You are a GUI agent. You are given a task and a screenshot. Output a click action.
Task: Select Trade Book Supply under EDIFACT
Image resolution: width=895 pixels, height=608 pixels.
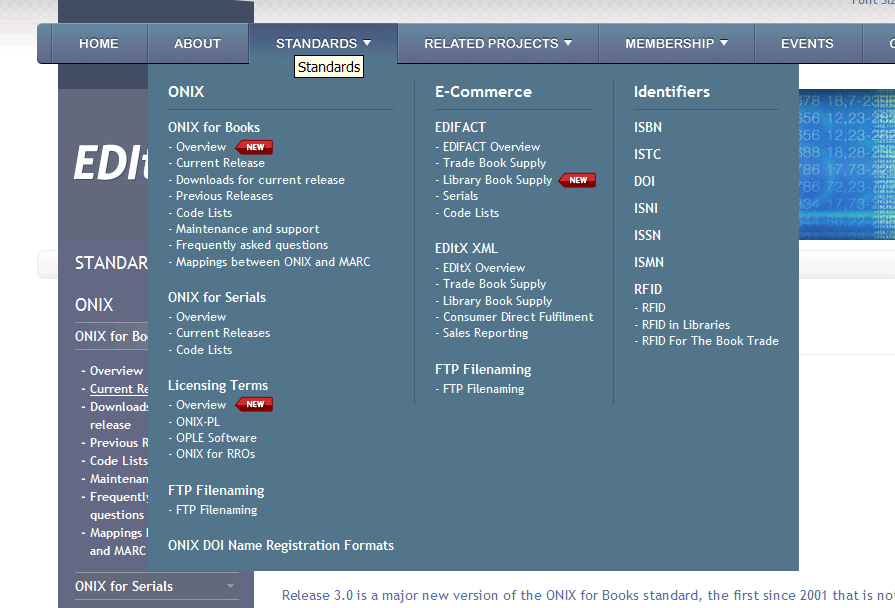[494, 163]
